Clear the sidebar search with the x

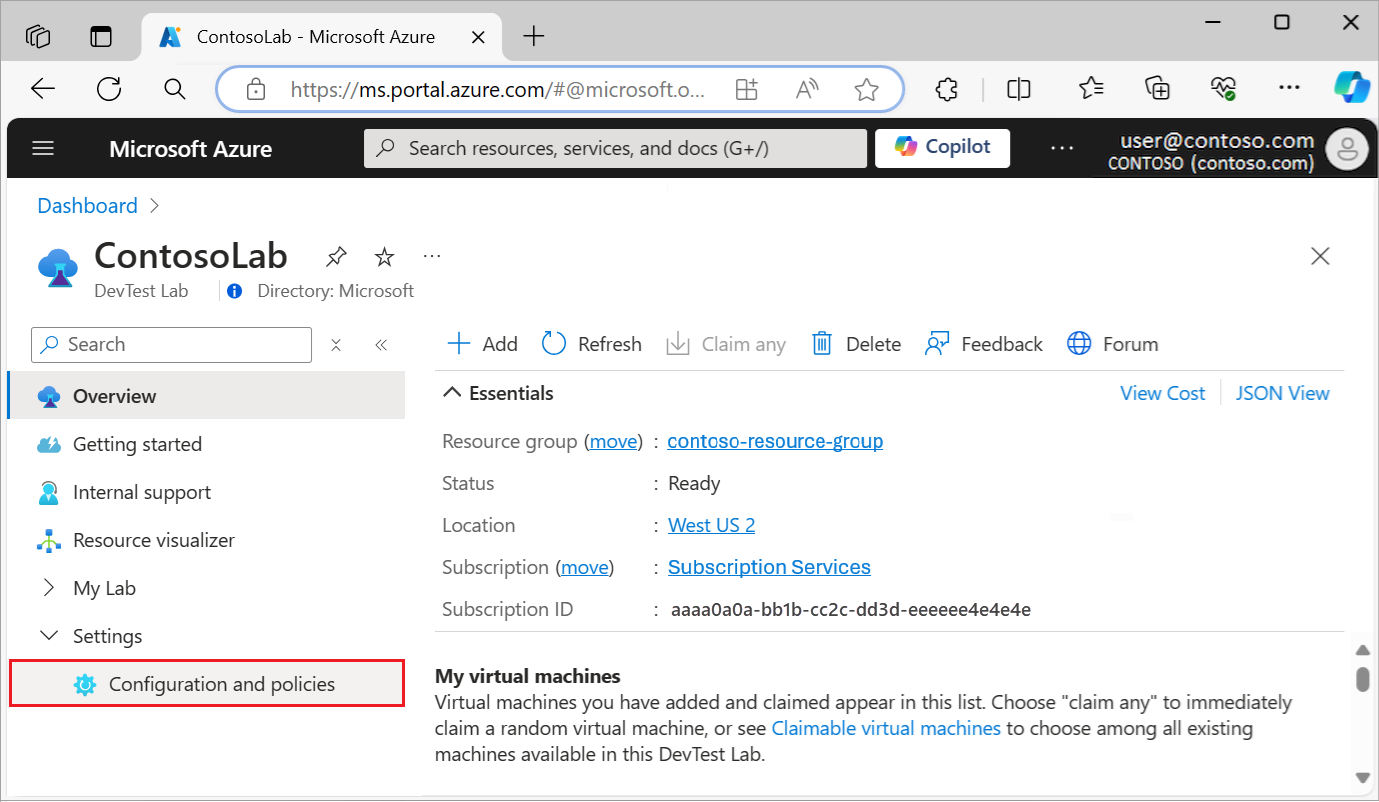click(x=336, y=344)
